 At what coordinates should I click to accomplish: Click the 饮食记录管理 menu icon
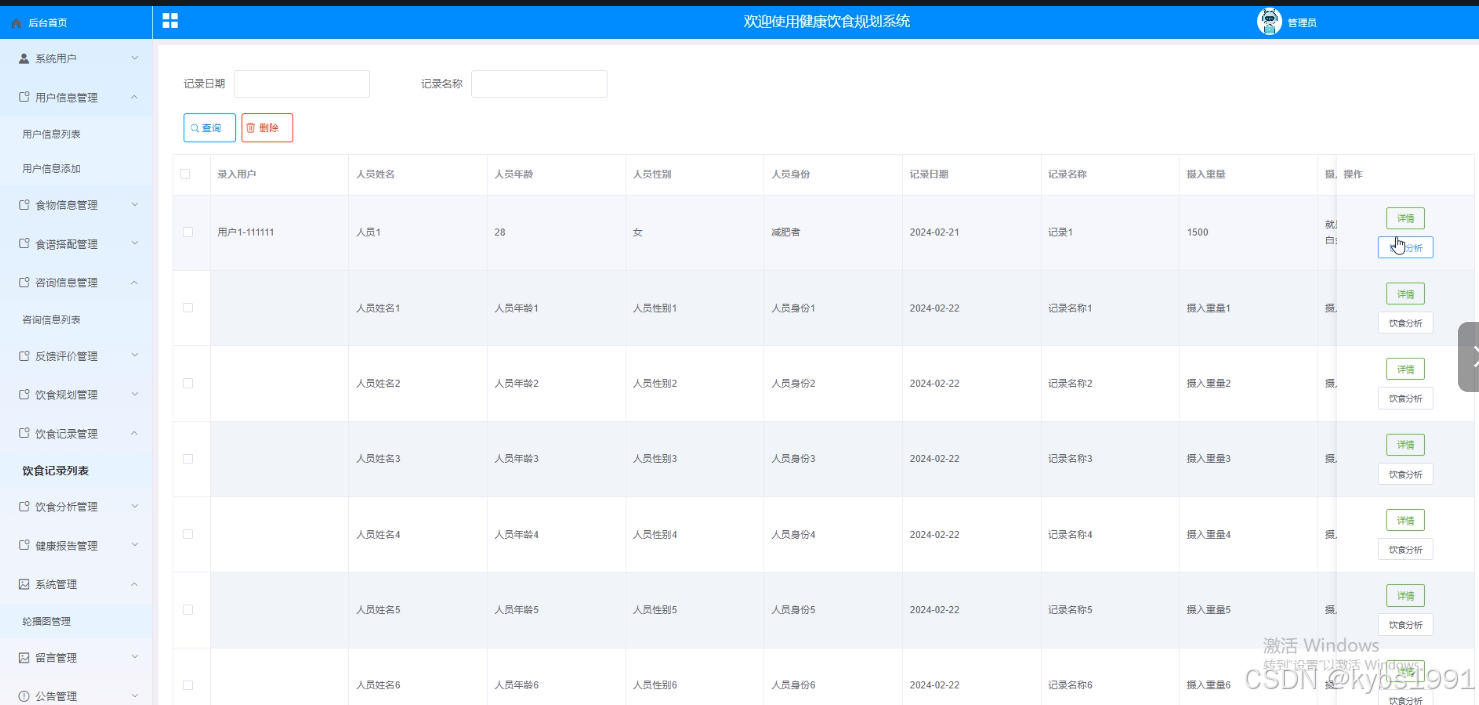pos(25,433)
